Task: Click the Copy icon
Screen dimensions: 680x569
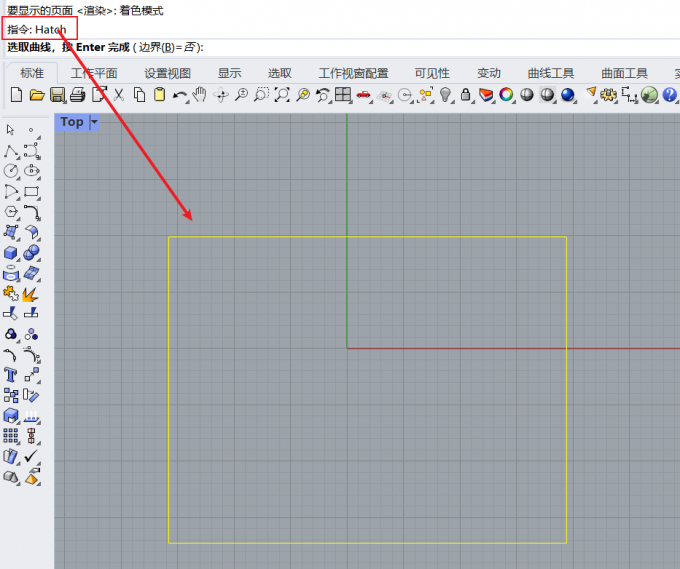Action: [x=139, y=95]
